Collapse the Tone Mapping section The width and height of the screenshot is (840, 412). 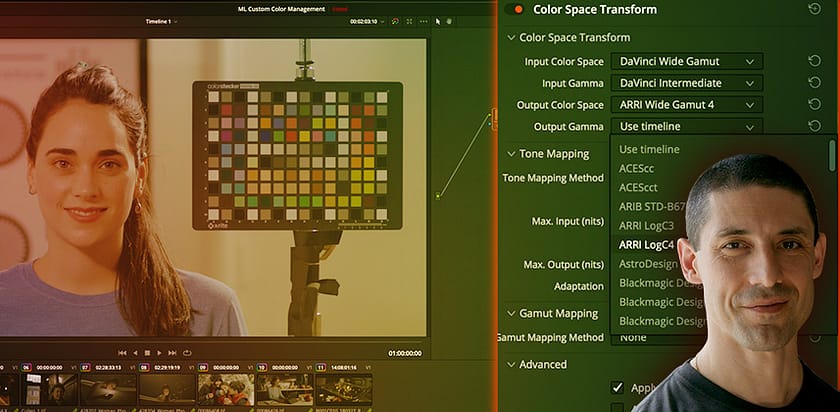511,154
